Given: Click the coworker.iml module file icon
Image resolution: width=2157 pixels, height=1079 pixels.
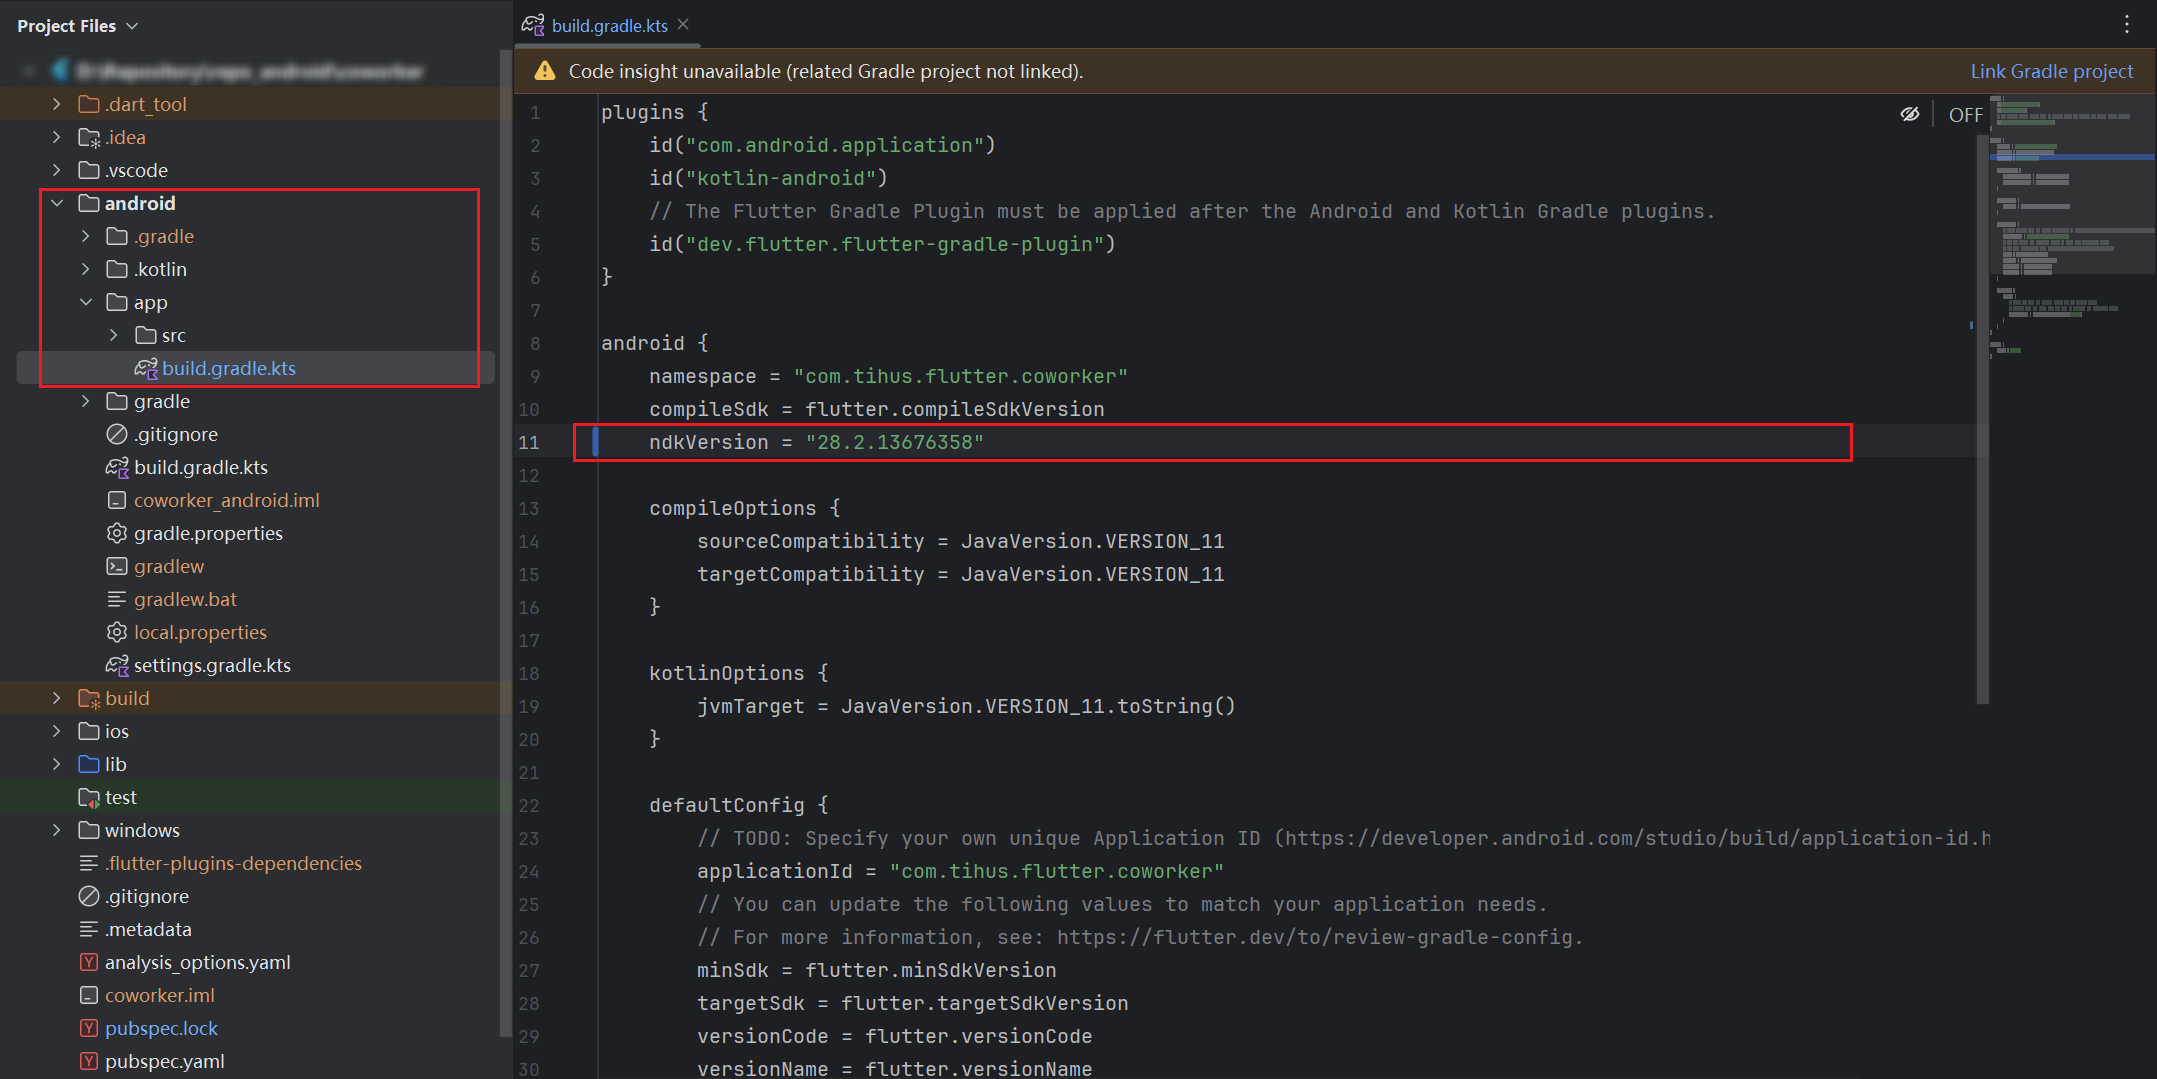Looking at the screenshot, I should pos(89,995).
